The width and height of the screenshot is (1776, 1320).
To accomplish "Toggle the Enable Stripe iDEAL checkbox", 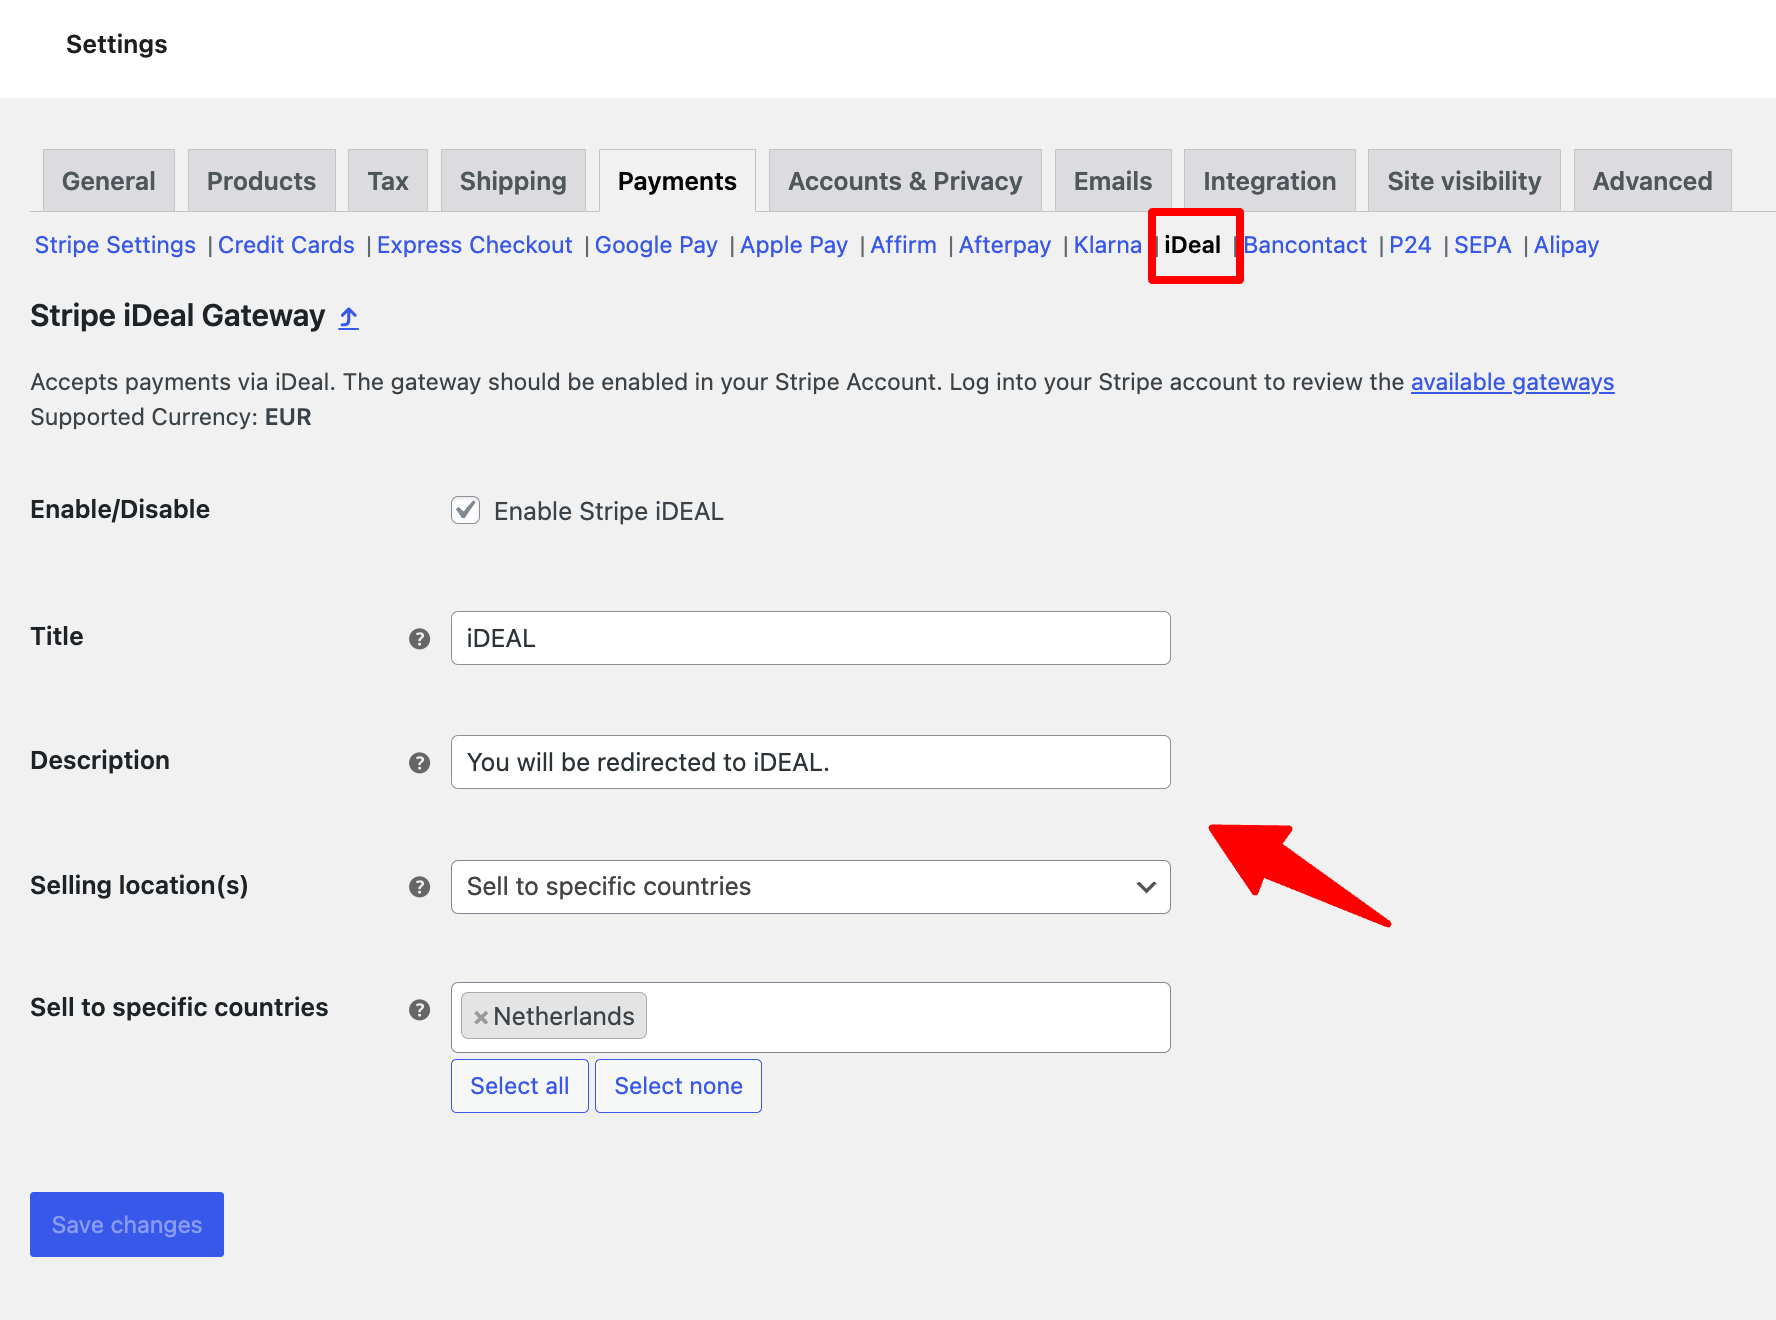I will click(466, 510).
